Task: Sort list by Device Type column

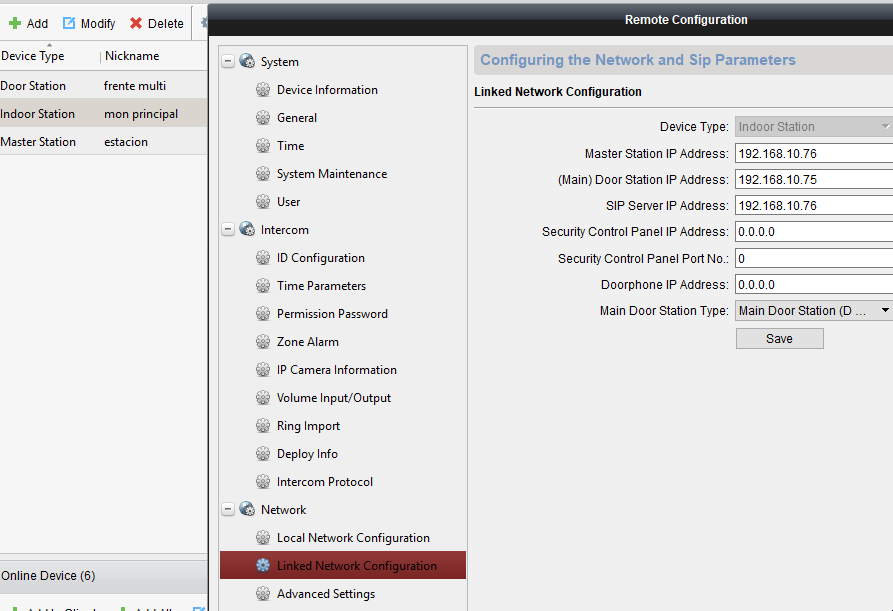Action: (x=32, y=56)
